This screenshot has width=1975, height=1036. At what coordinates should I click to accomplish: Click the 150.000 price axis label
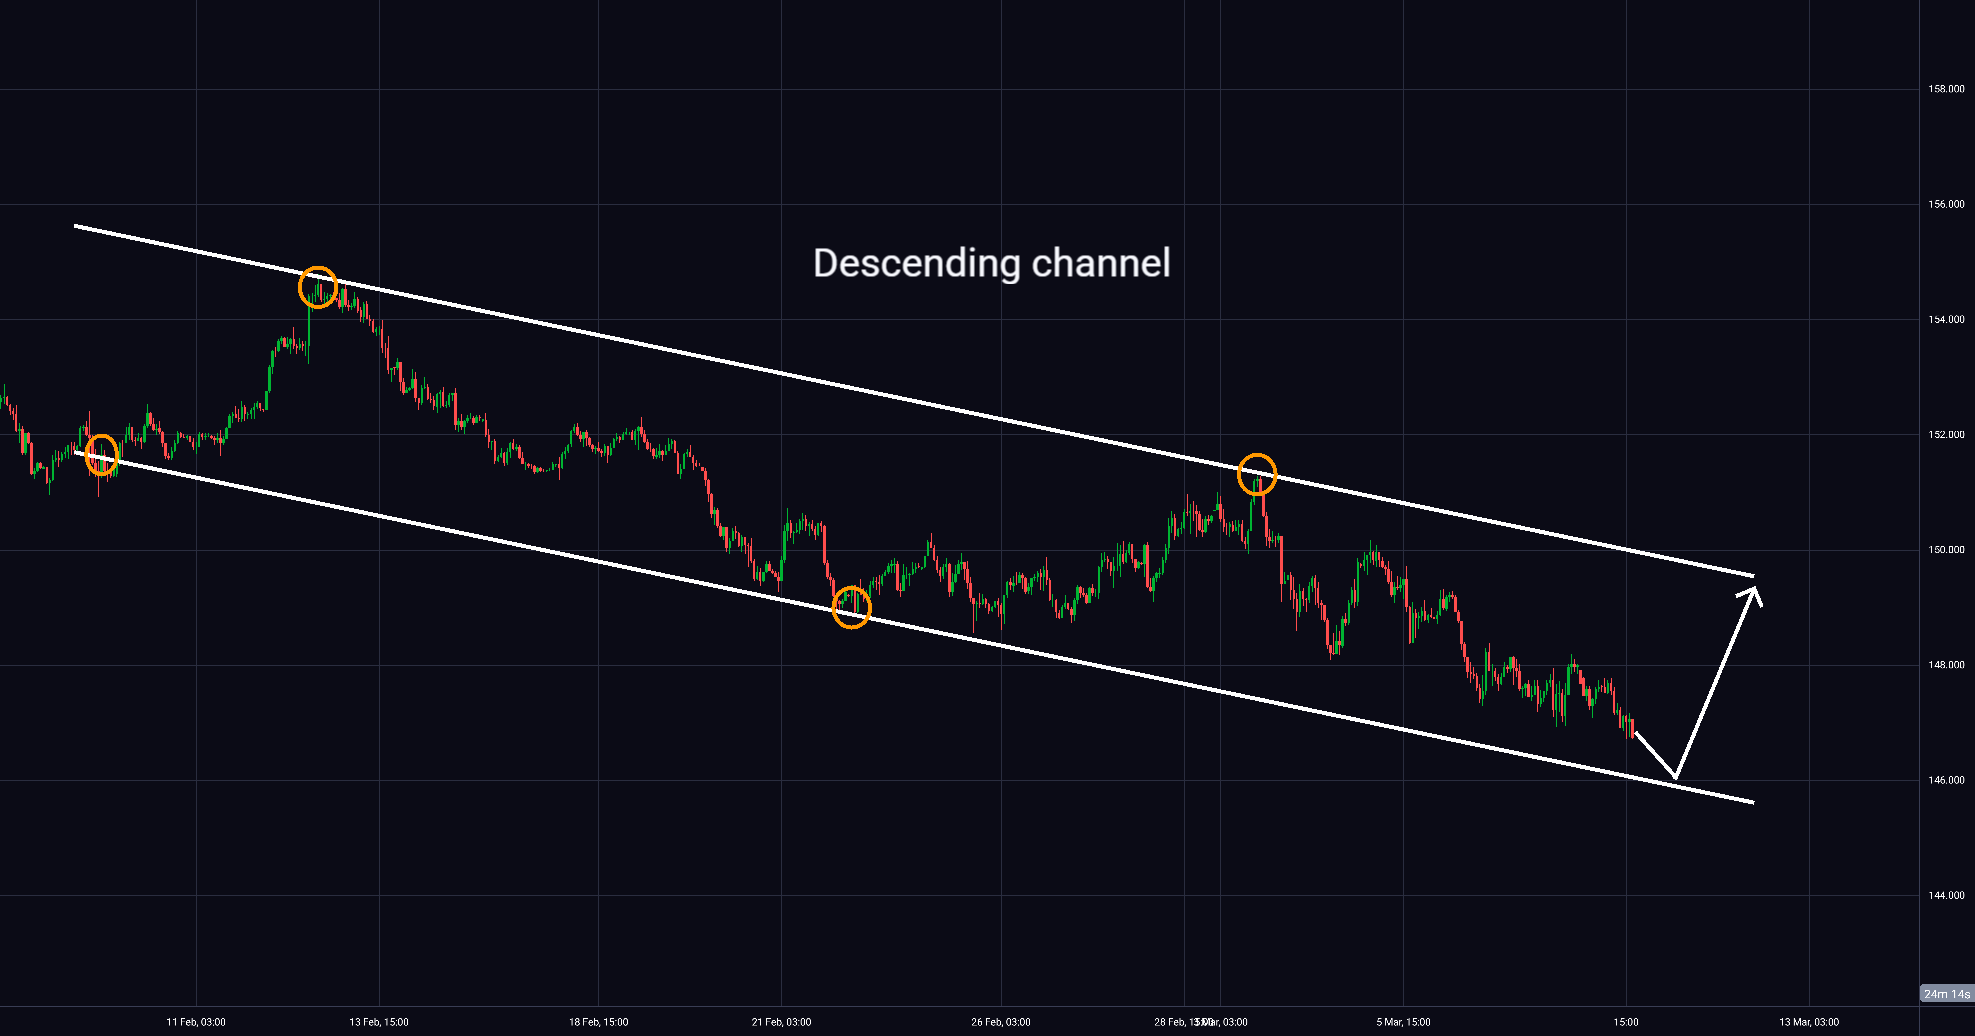click(x=1946, y=550)
